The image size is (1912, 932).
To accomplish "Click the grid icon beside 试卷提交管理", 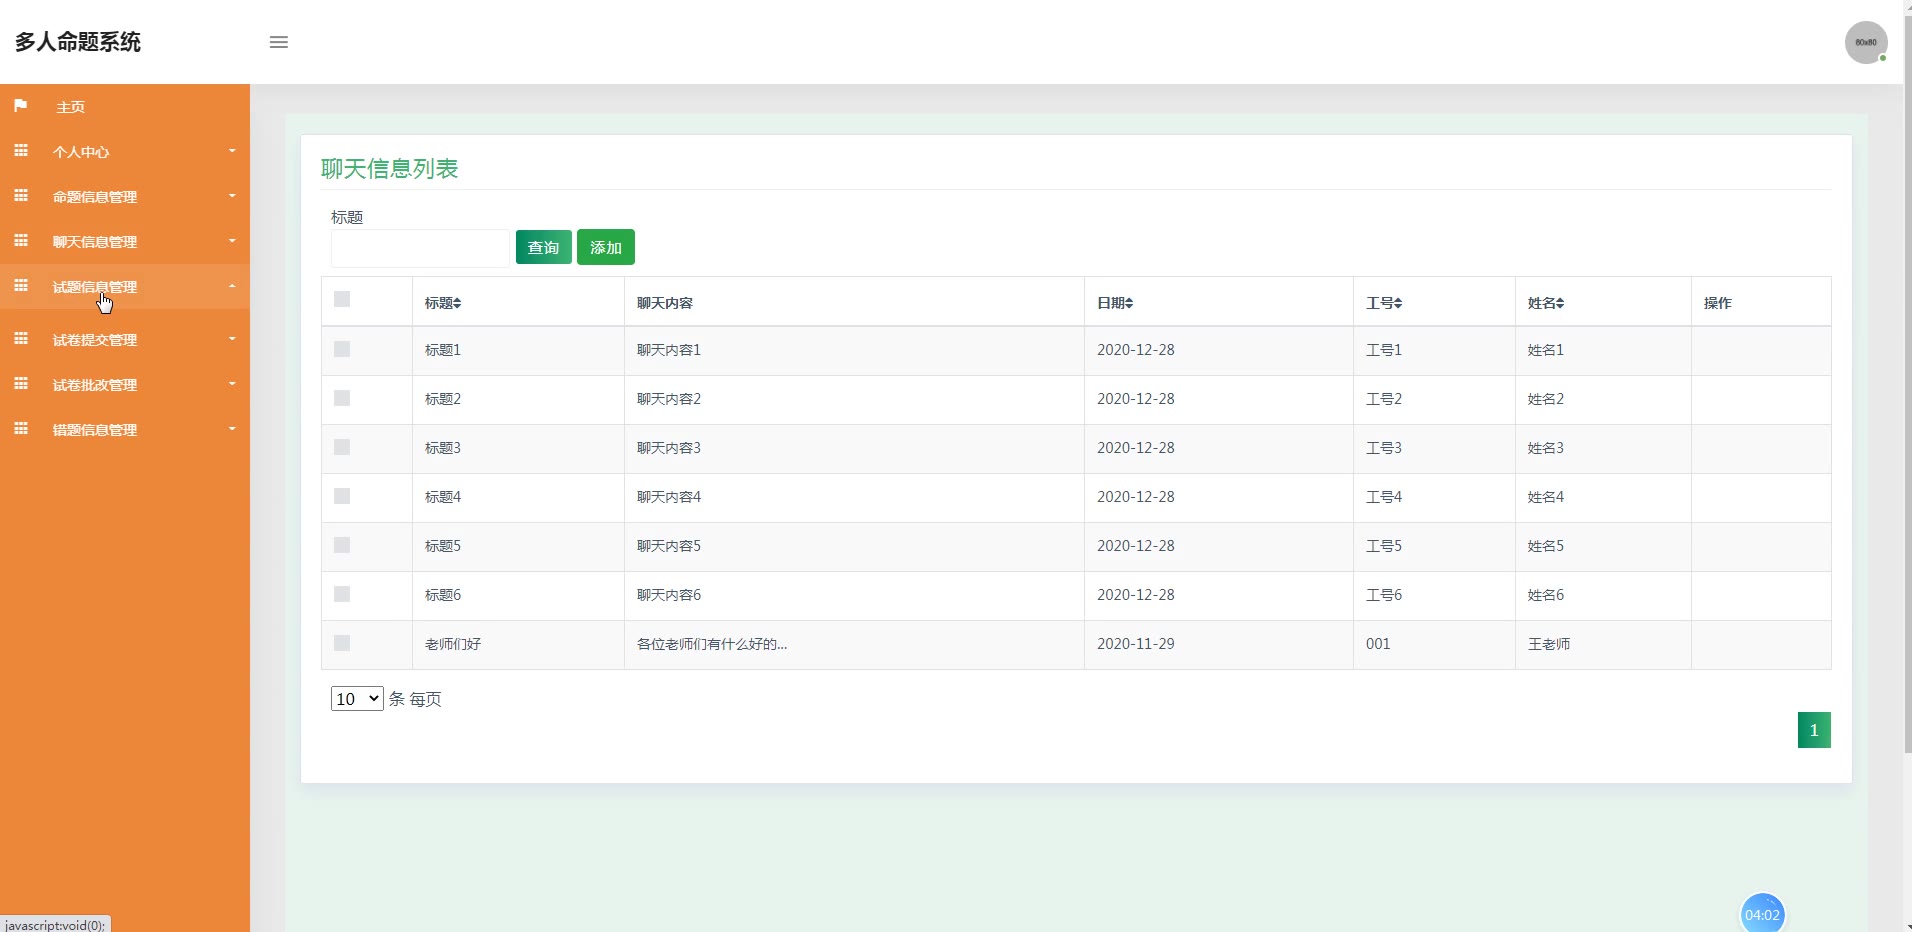I will (x=21, y=338).
